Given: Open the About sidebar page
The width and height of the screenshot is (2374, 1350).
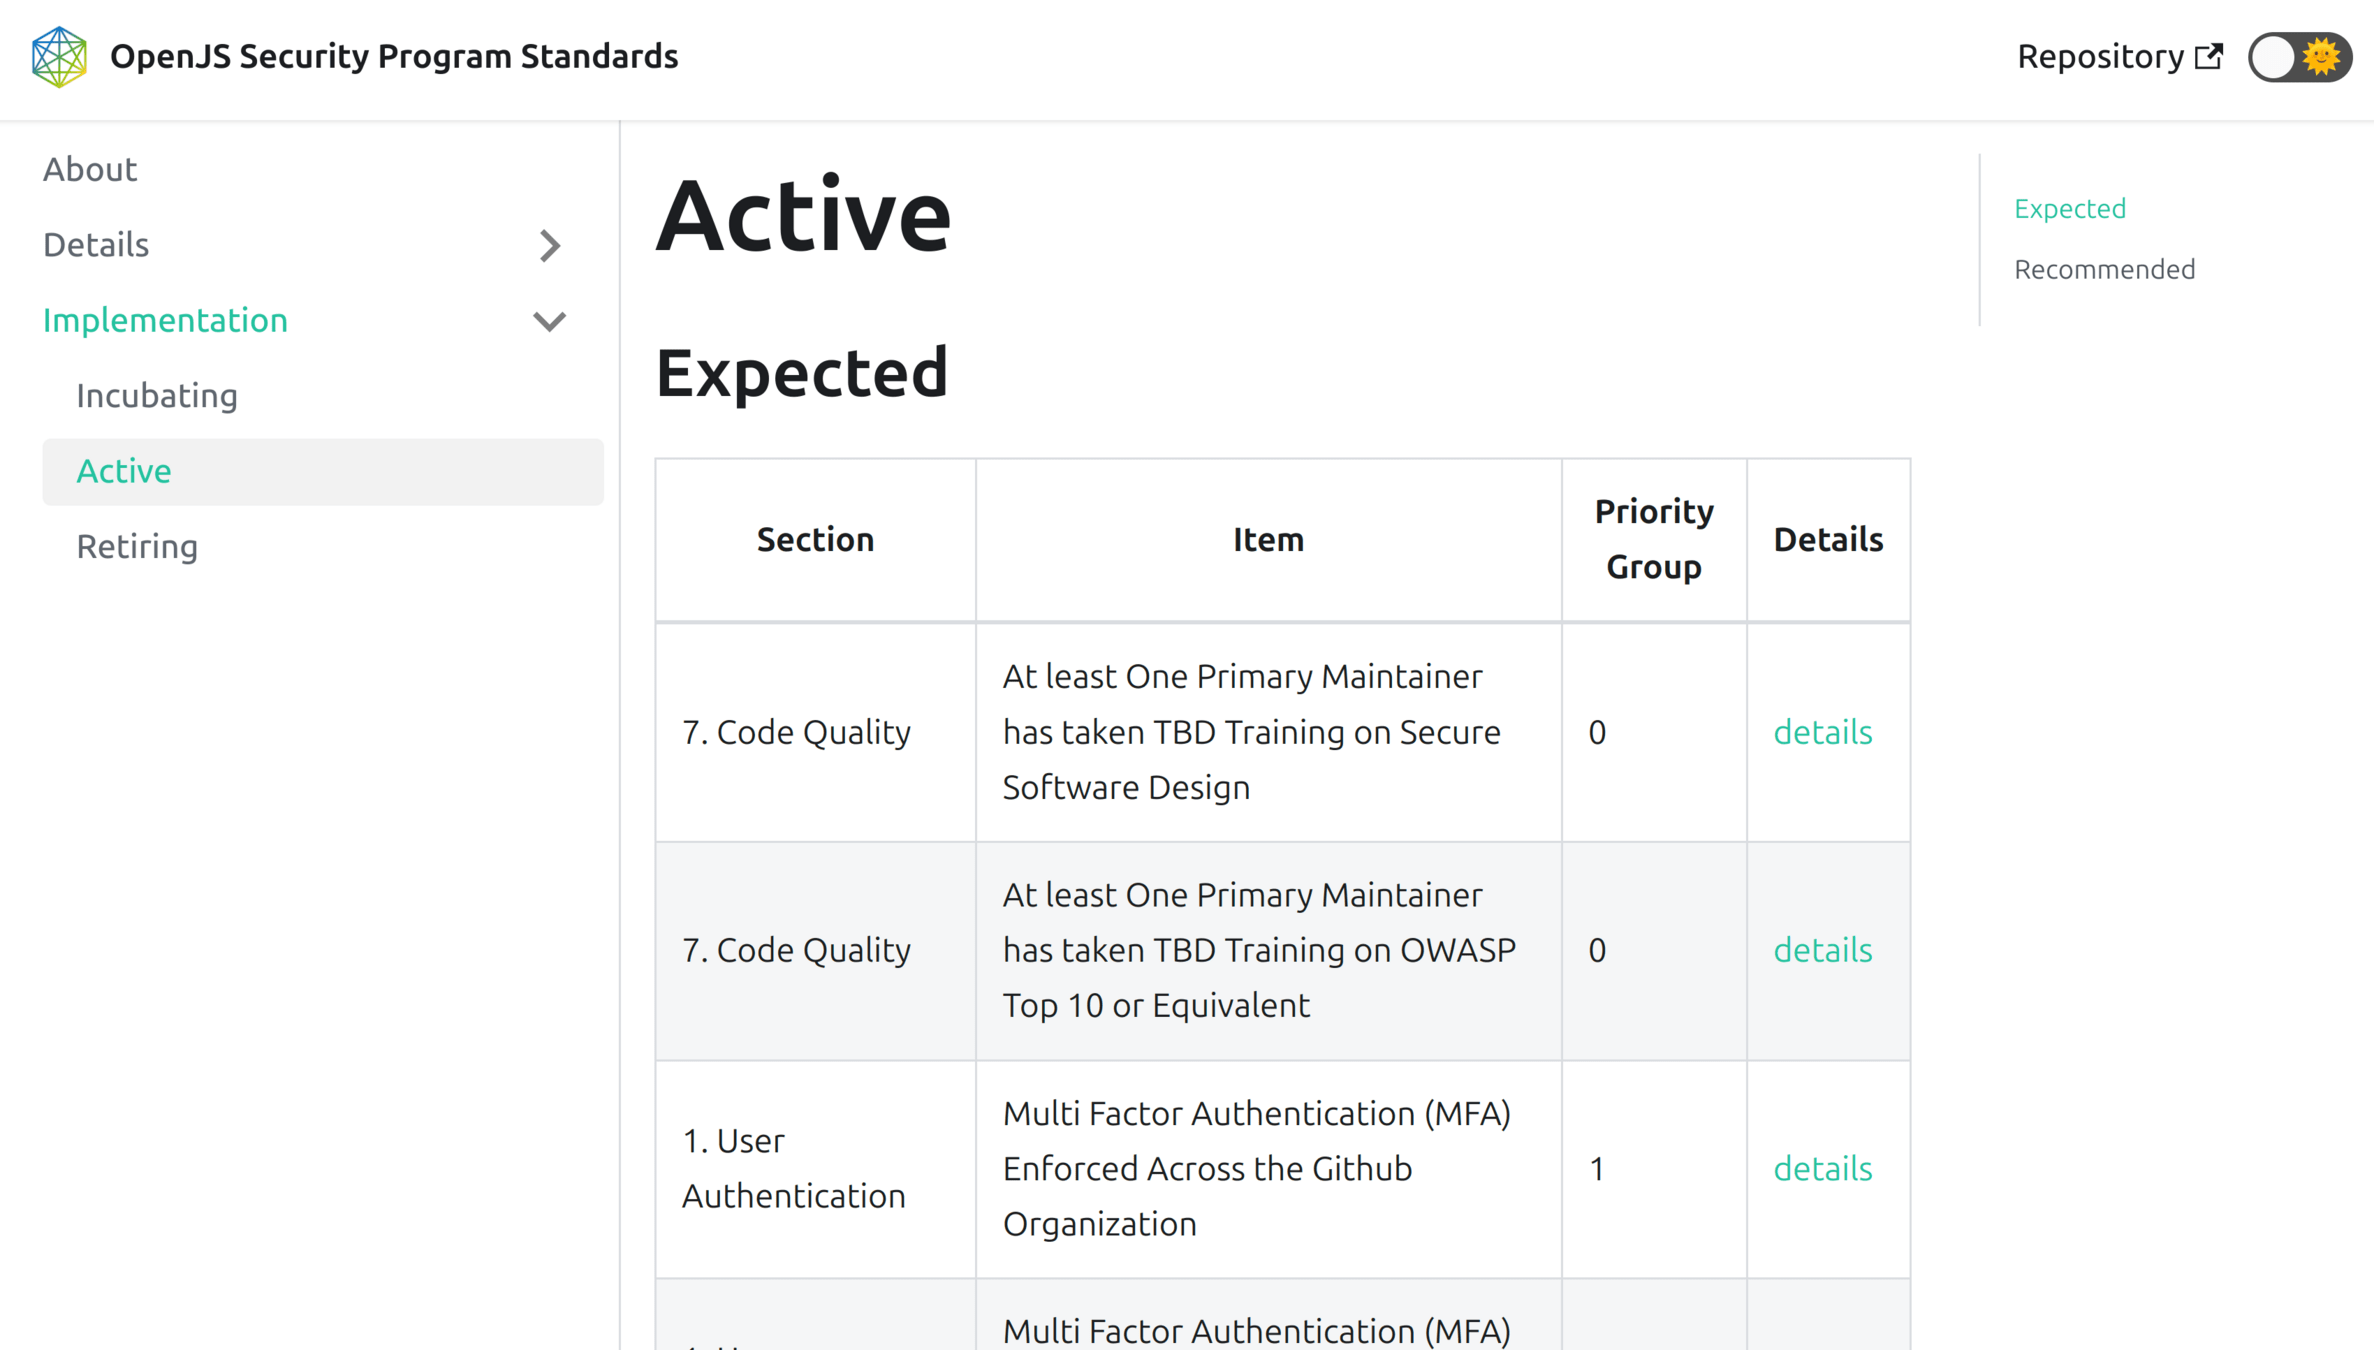Looking at the screenshot, I should coord(90,170).
